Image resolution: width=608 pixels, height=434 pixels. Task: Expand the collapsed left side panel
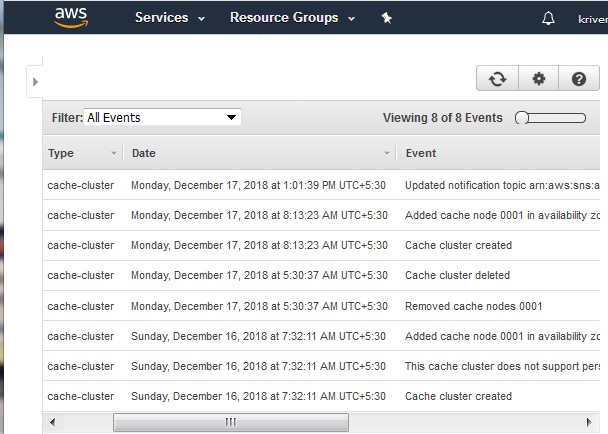point(35,81)
